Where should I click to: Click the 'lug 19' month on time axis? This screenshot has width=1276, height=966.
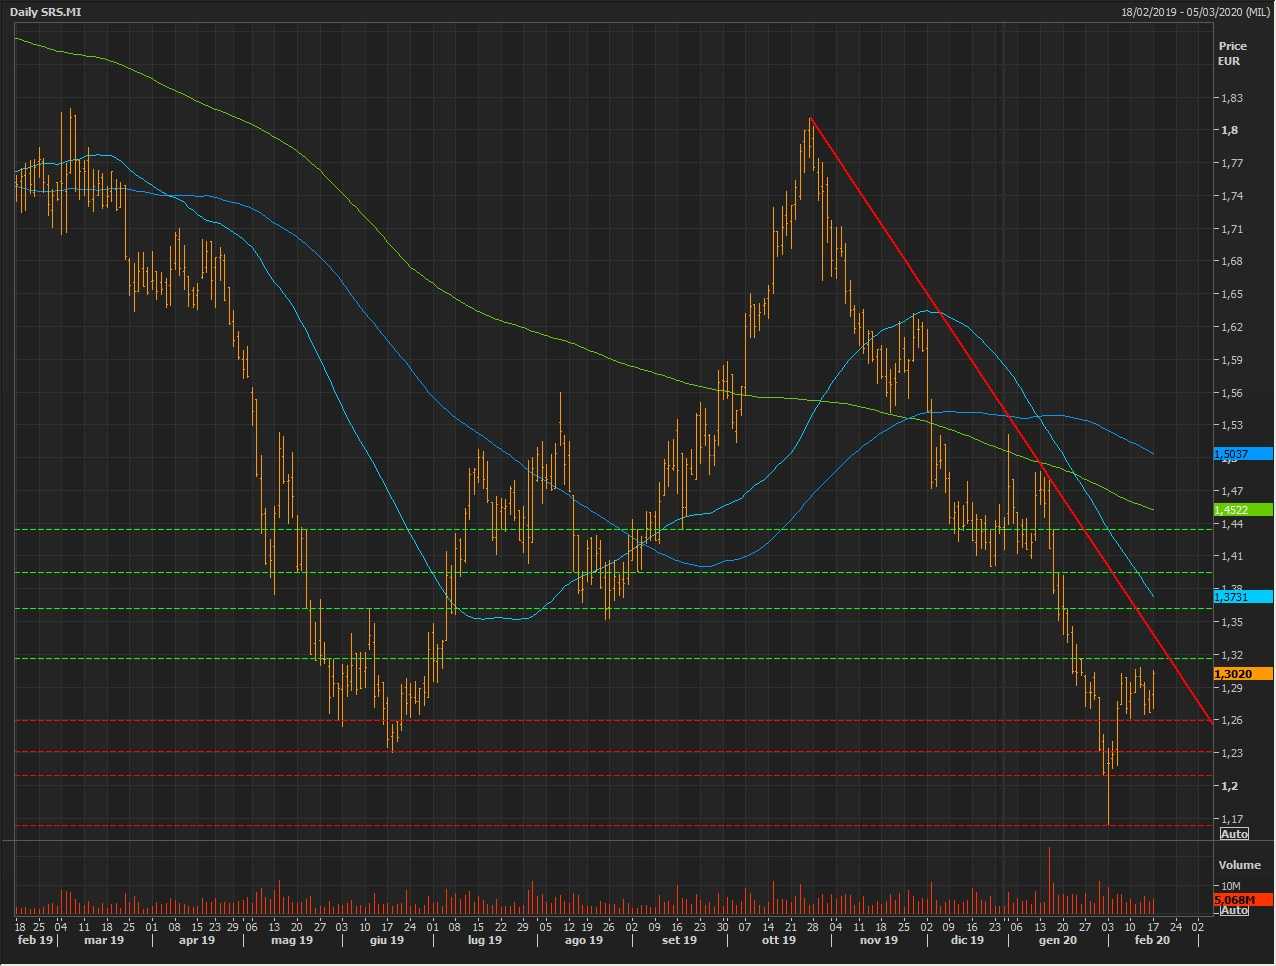click(x=484, y=940)
